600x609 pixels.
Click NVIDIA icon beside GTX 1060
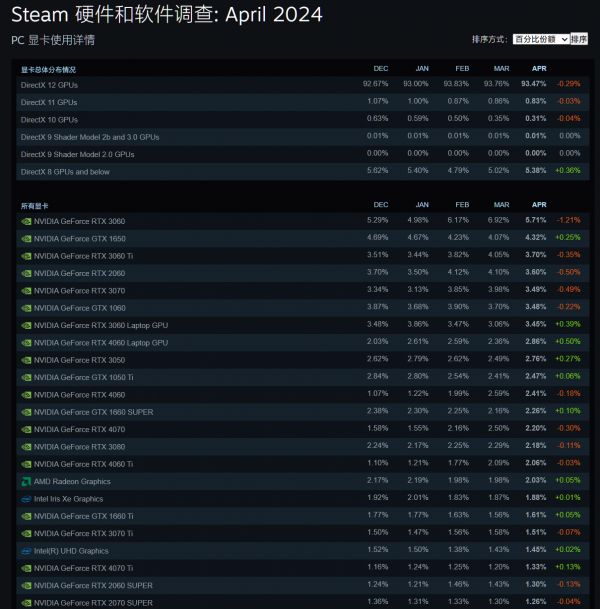point(26,308)
